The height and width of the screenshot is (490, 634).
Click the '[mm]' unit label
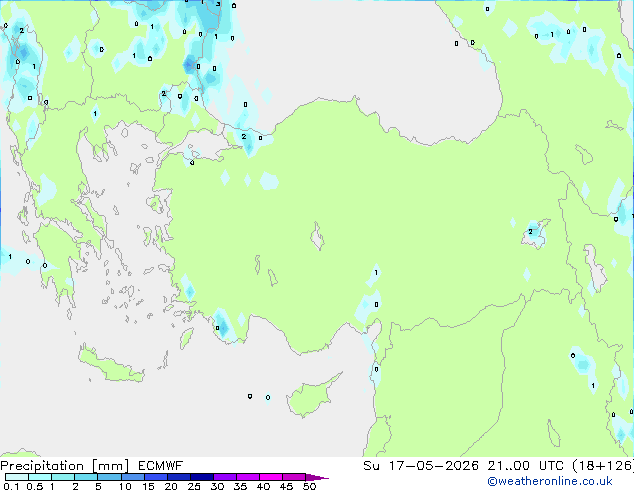(x=110, y=466)
